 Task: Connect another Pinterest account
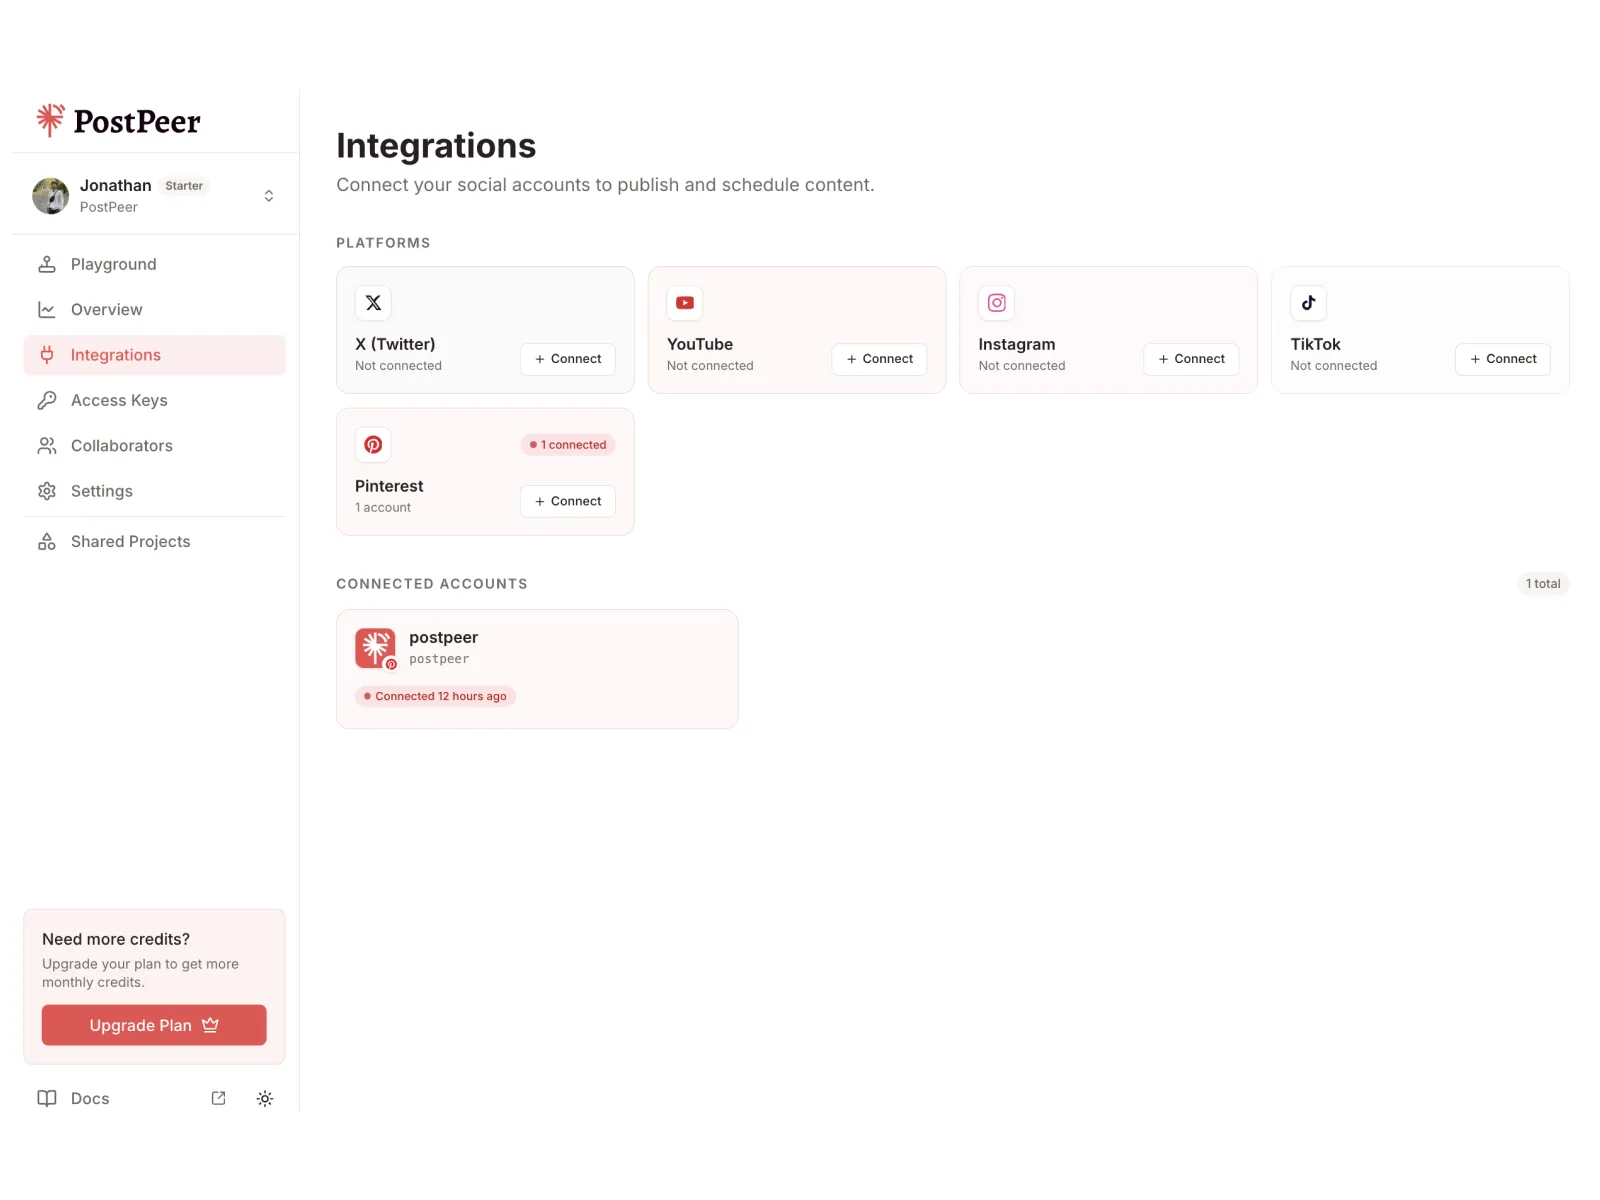click(x=567, y=501)
